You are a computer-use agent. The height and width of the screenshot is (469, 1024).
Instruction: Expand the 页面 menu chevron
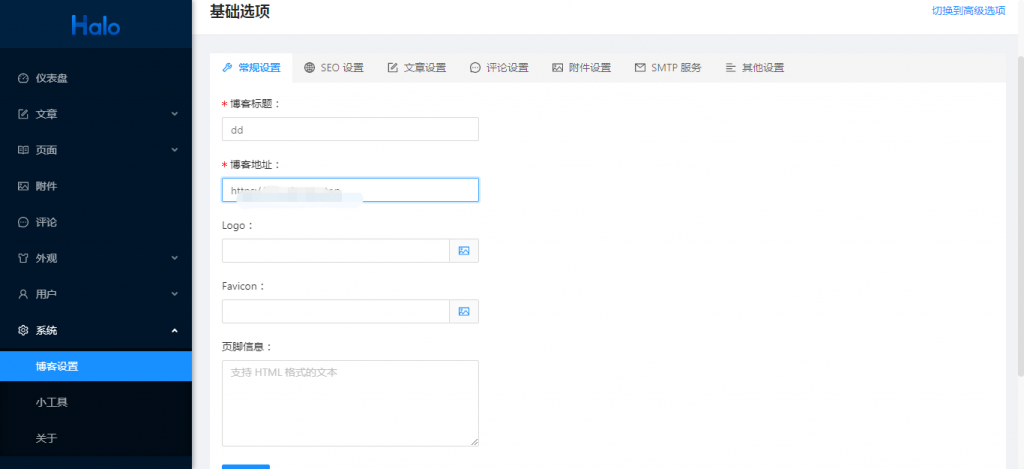click(x=174, y=150)
